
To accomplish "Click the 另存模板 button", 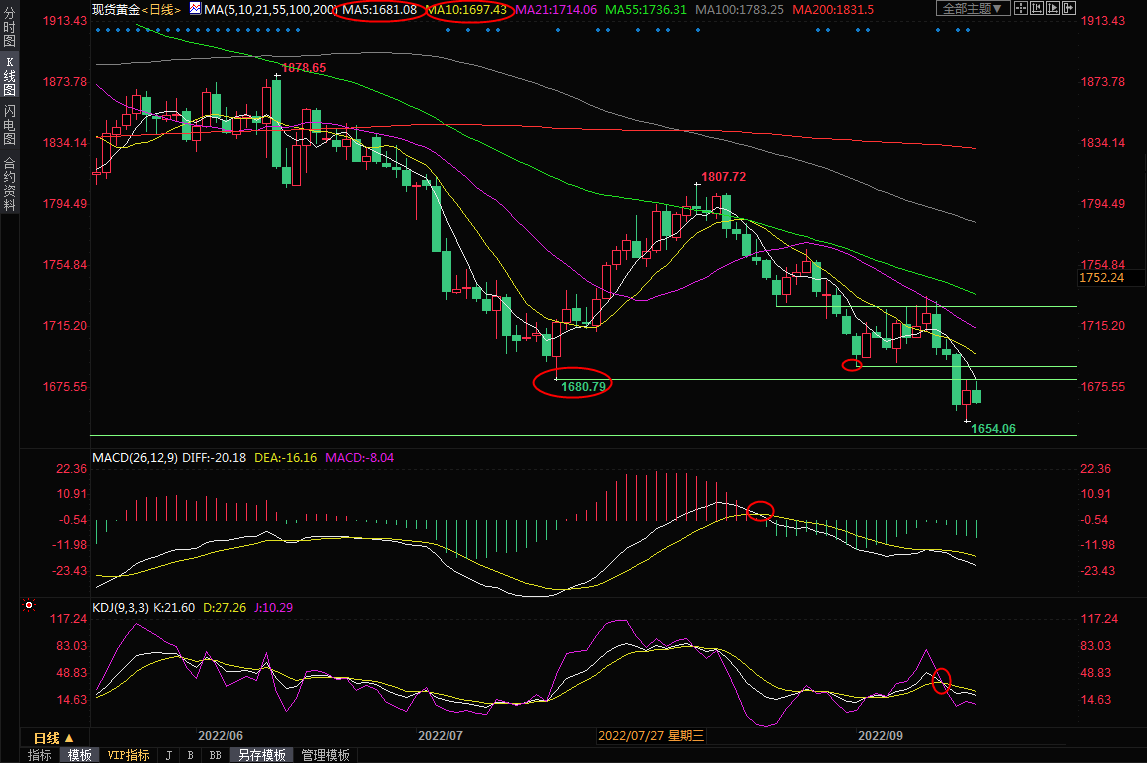I will [x=262, y=755].
